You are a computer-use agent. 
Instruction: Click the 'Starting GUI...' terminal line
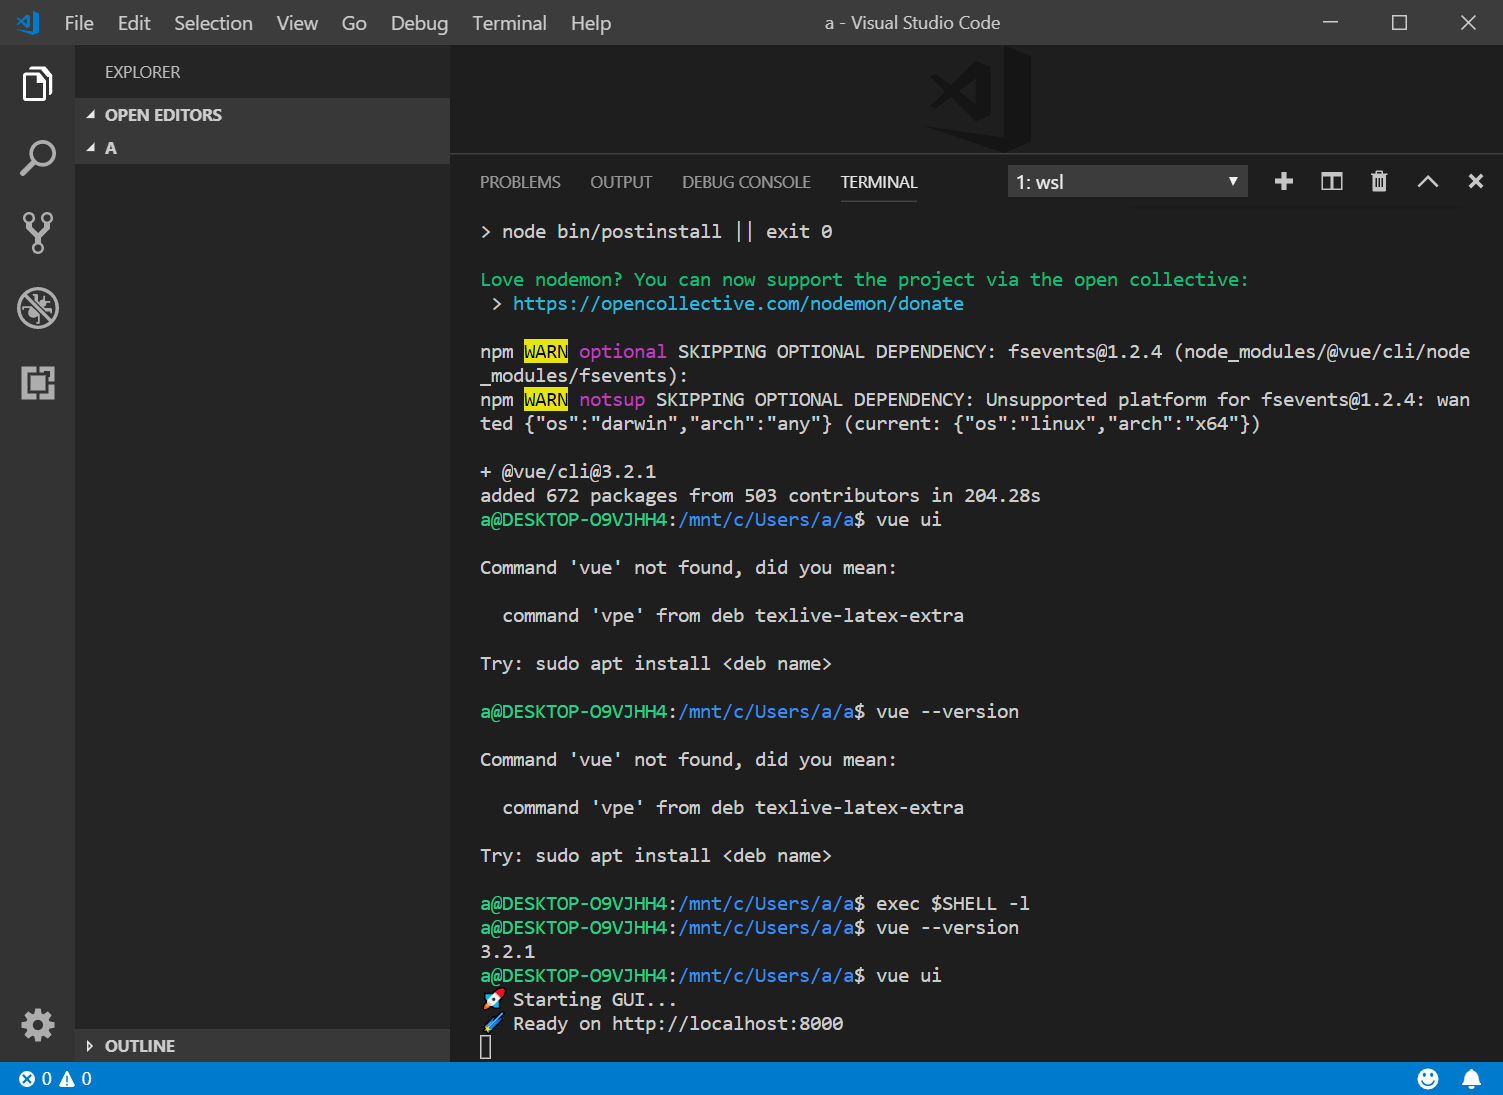pos(579,999)
